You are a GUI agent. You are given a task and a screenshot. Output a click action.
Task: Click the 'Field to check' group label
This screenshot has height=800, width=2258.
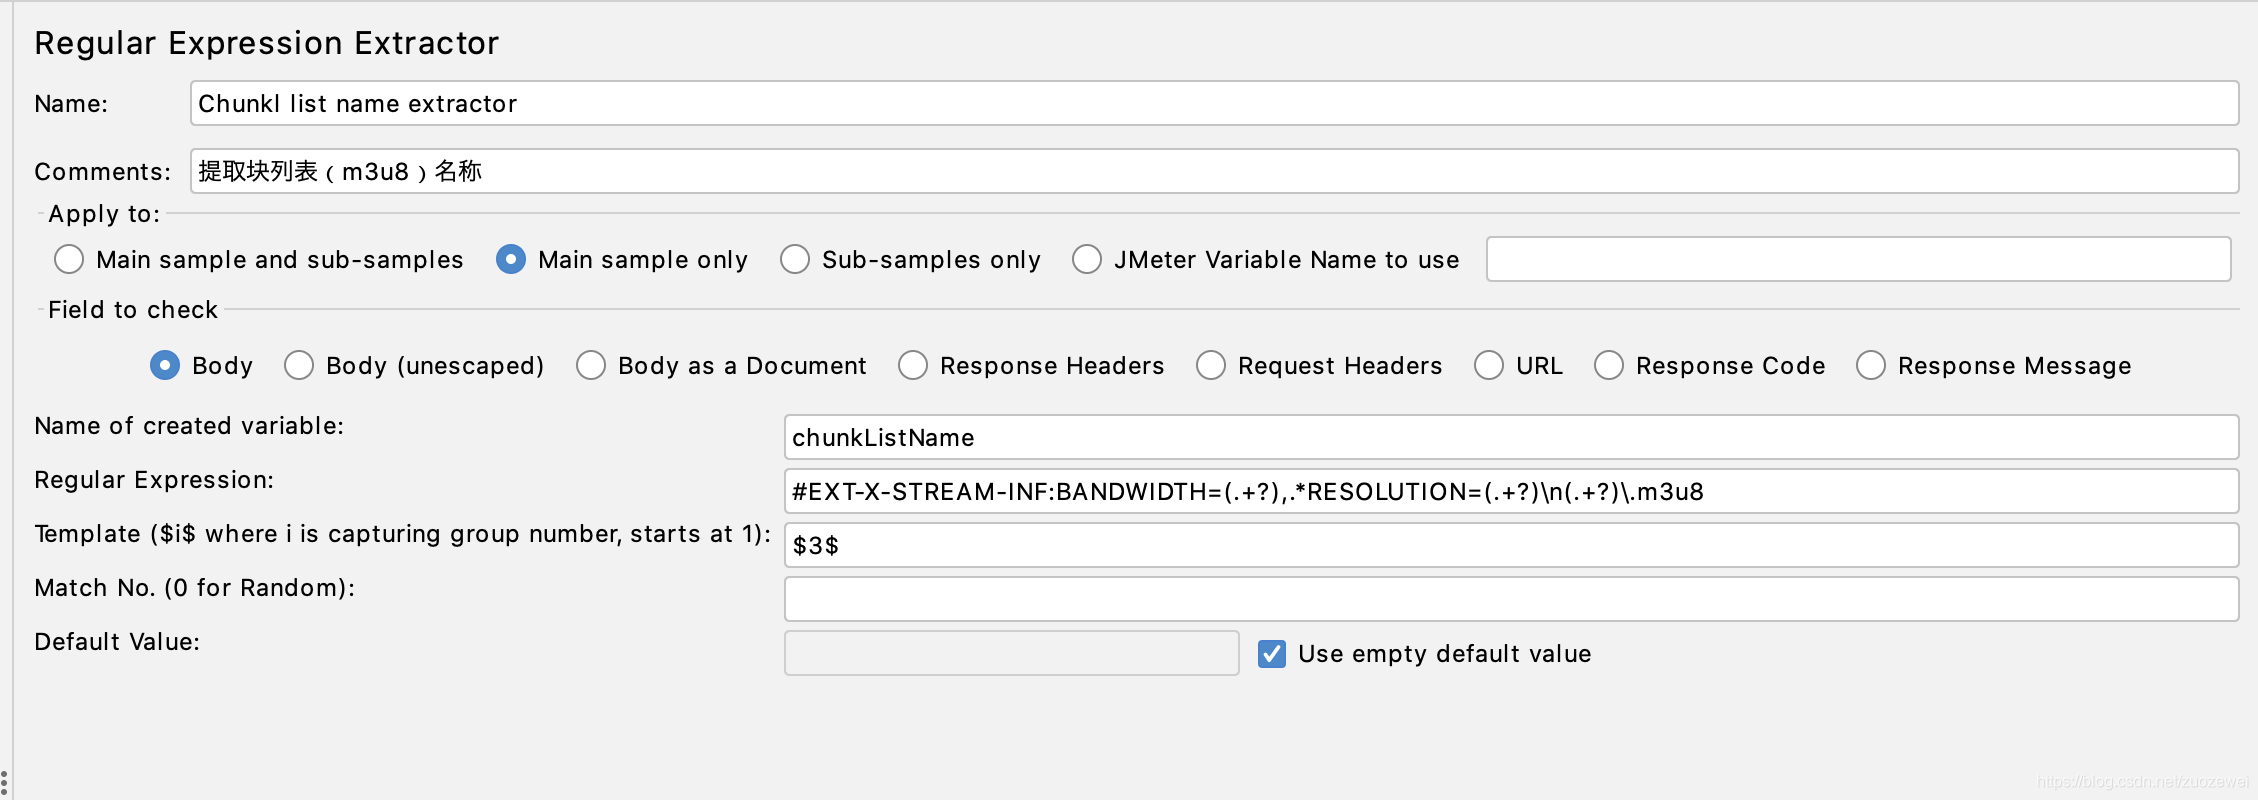(x=133, y=310)
